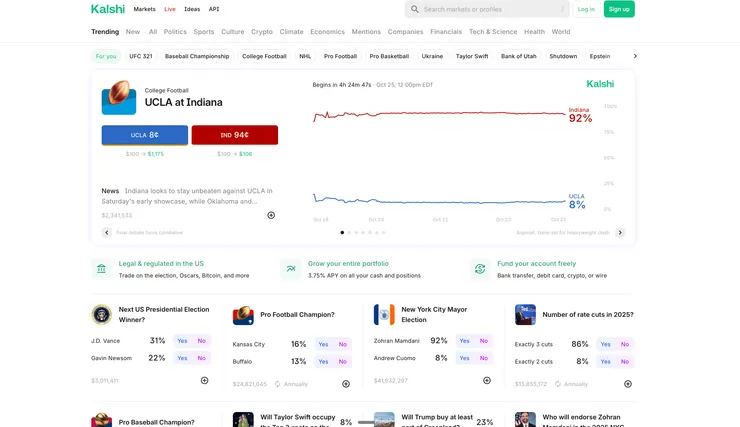Add UCLA at Indiana market with plus icon
Screen dimensions: 740x427
tap(271, 215)
